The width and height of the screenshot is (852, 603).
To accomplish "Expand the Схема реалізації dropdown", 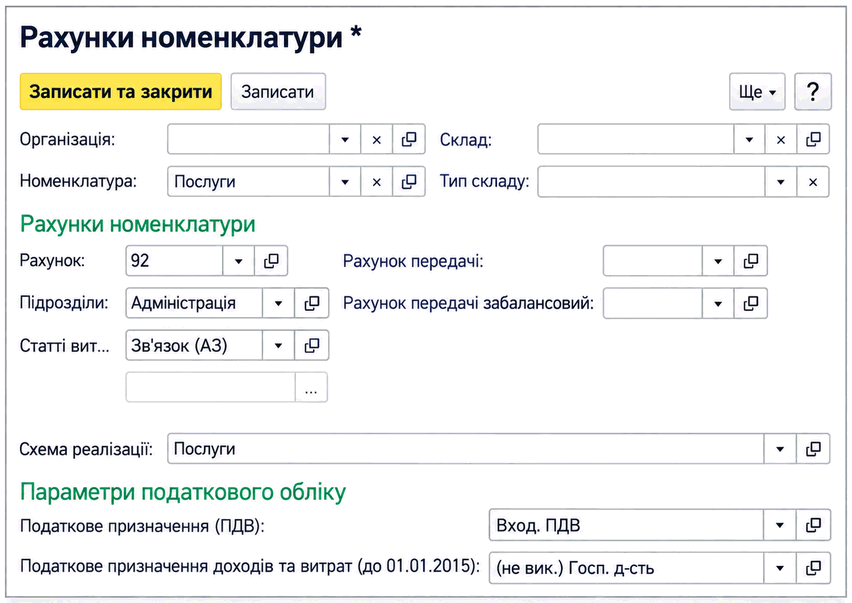I will (x=780, y=449).
